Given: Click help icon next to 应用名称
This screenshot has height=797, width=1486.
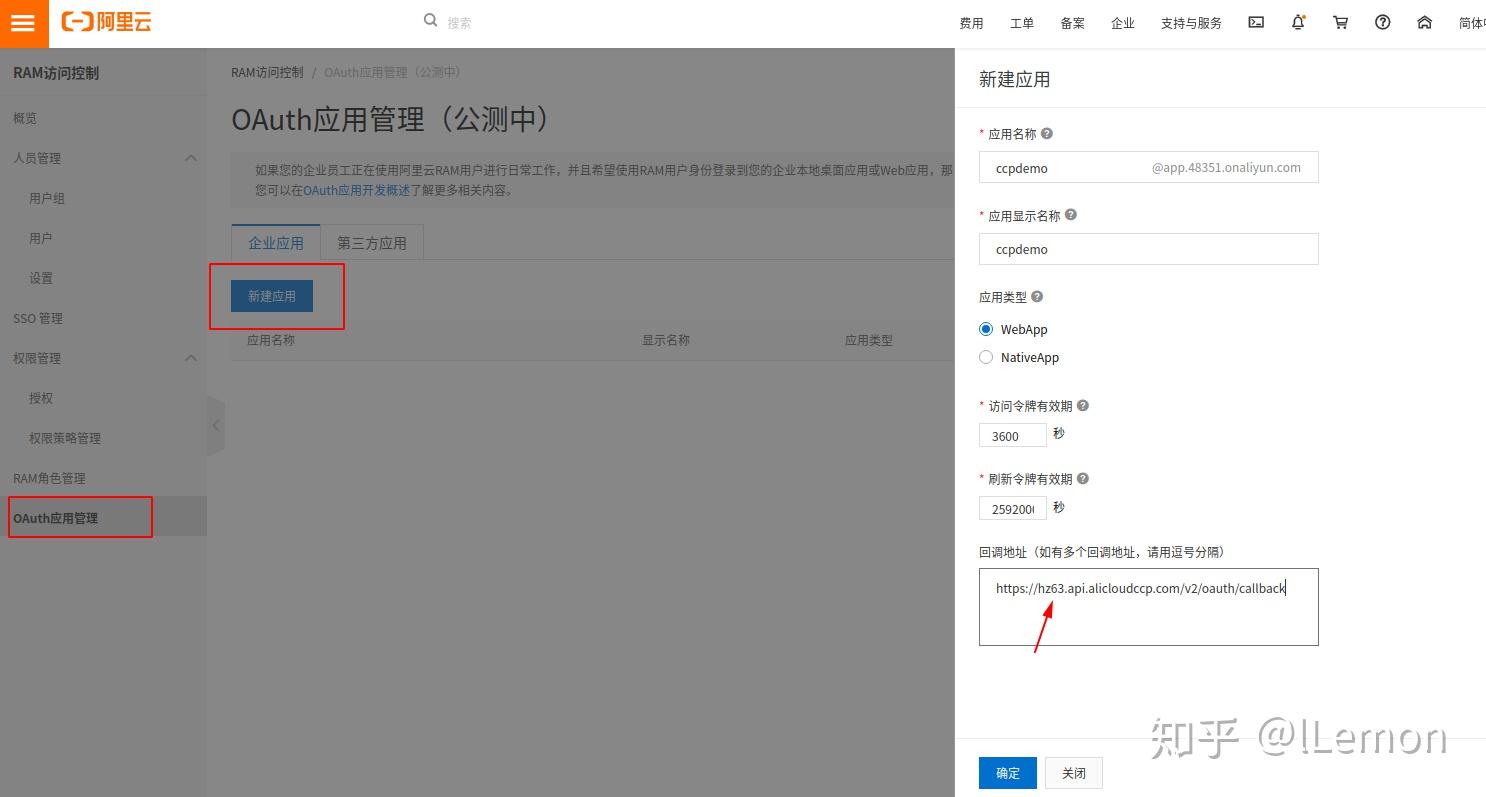Looking at the screenshot, I should tap(1047, 133).
